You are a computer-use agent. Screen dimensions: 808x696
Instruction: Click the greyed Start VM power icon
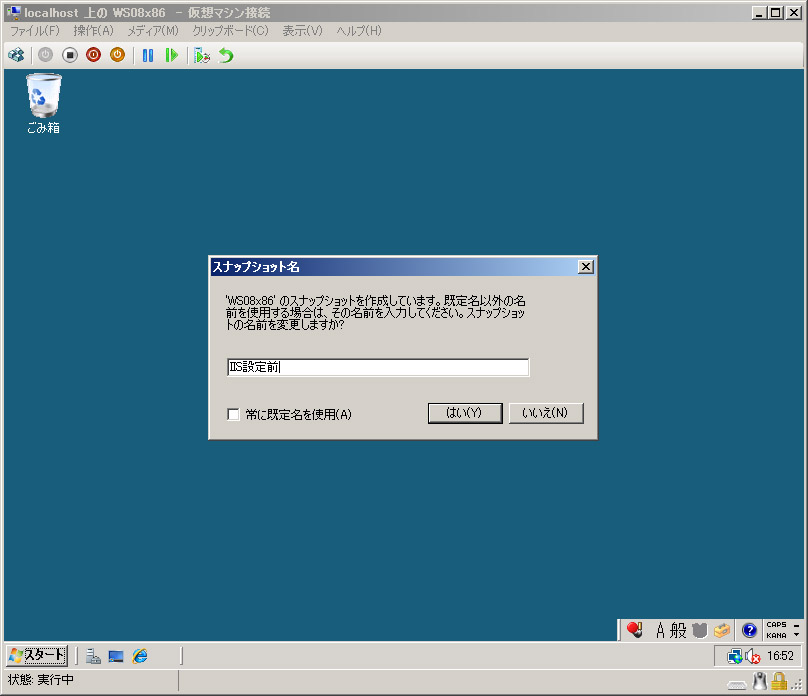point(45,55)
